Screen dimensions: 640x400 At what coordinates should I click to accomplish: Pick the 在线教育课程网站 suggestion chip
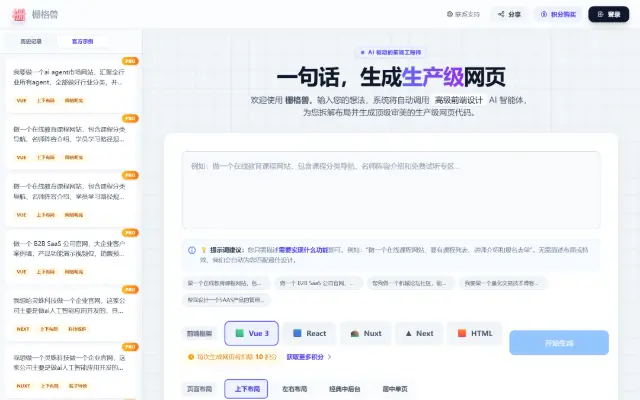(x=226, y=283)
